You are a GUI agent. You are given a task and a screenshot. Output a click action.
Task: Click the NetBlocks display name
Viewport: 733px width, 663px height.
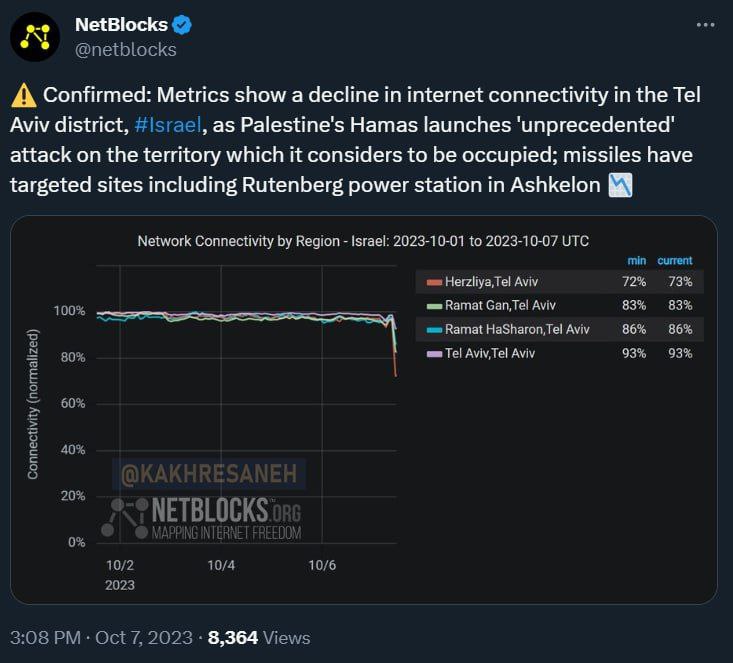point(121,25)
